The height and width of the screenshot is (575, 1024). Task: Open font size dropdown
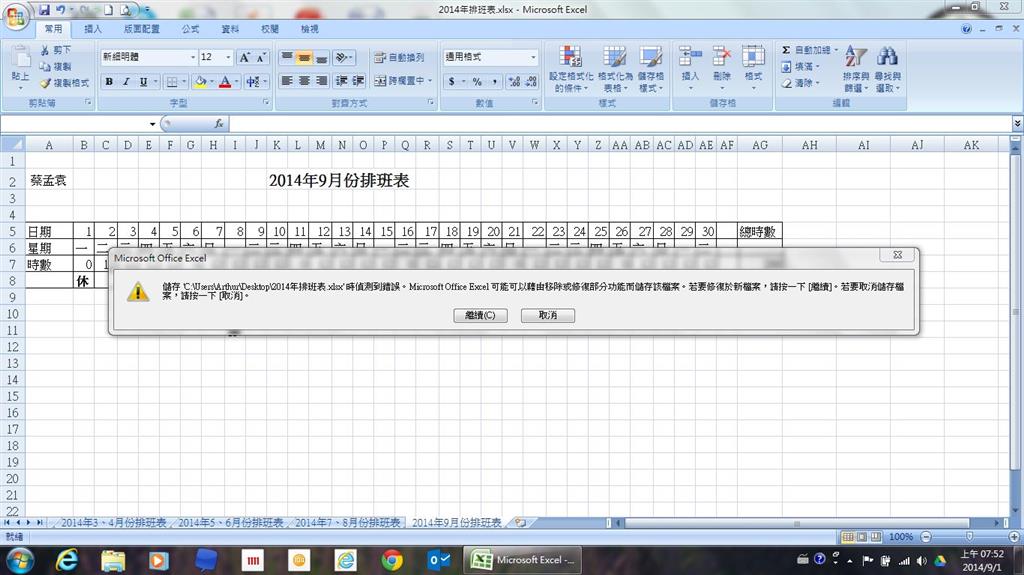(x=228, y=58)
